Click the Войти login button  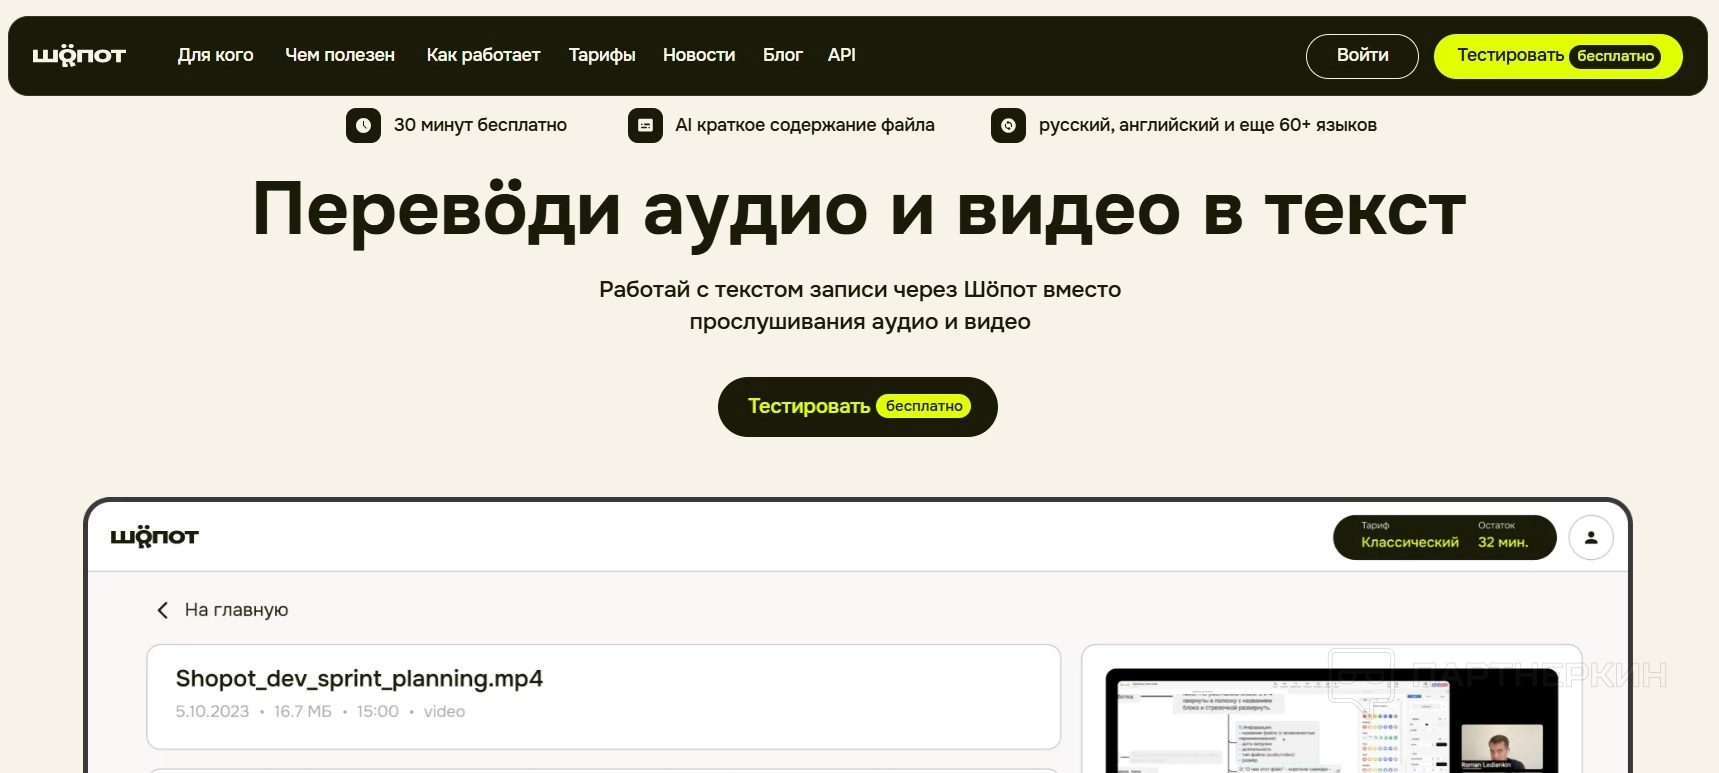click(1362, 56)
